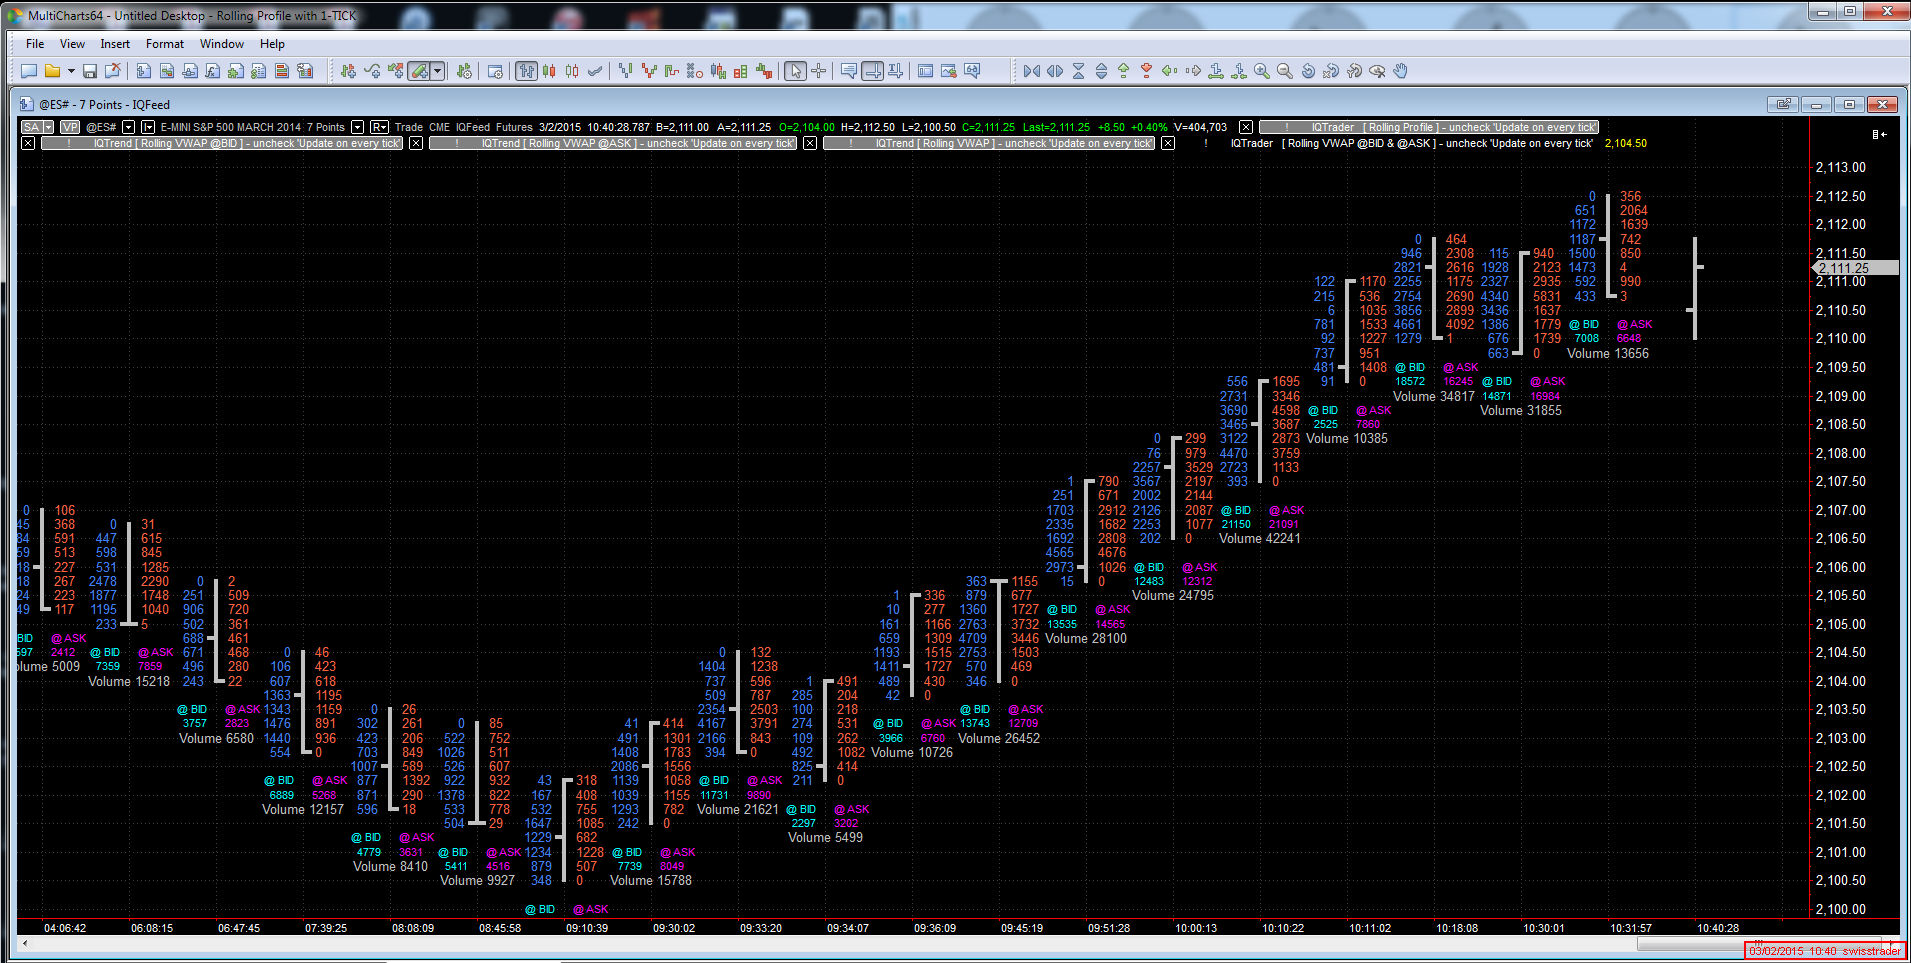
Task: Toggle the VP status line button
Action: [70, 127]
